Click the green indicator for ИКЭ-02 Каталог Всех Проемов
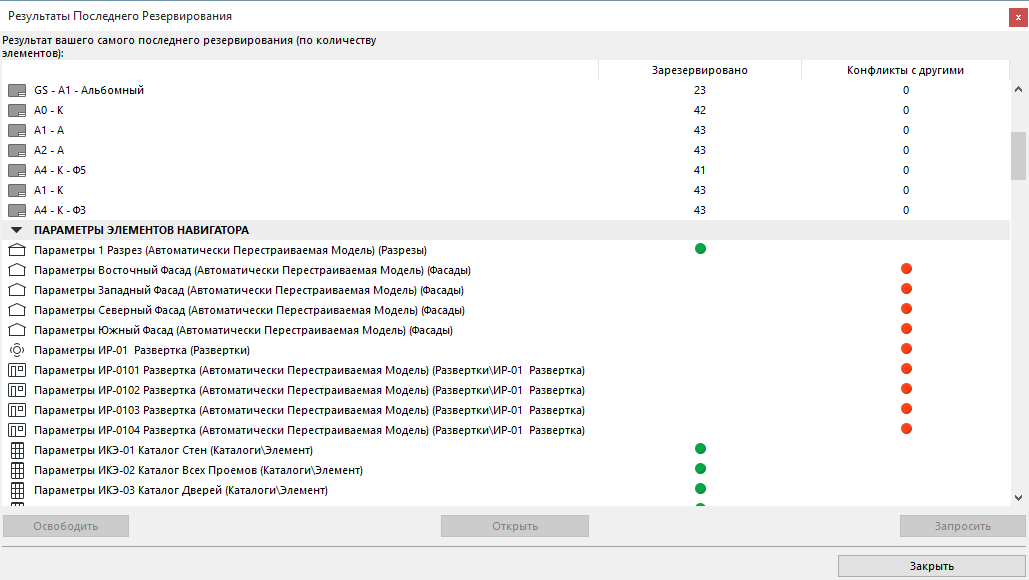1029x580 pixels. pyautogui.click(x=699, y=469)
